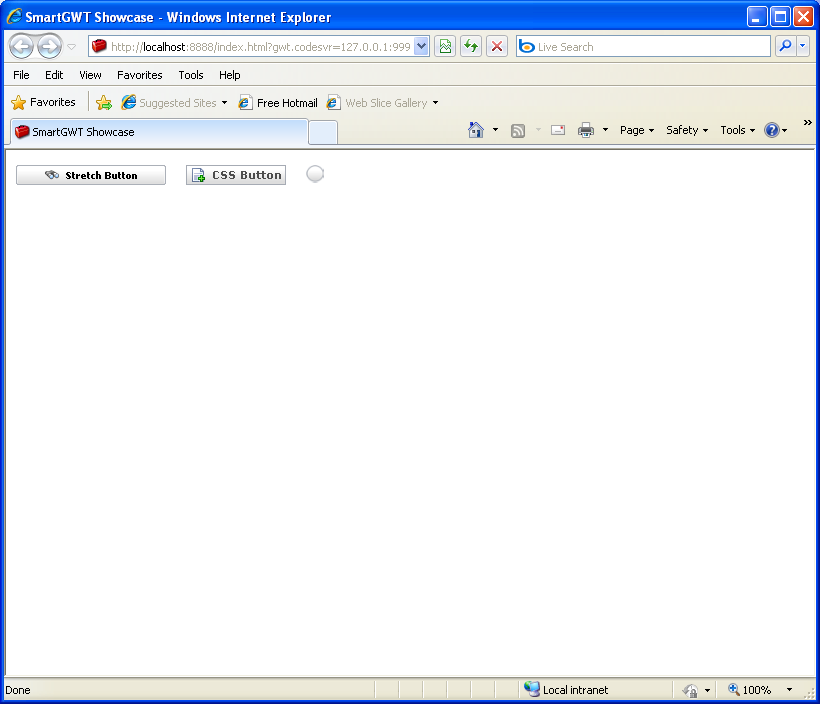Open a new blank tab
This screenshot has height=704, width=820.
323,132
